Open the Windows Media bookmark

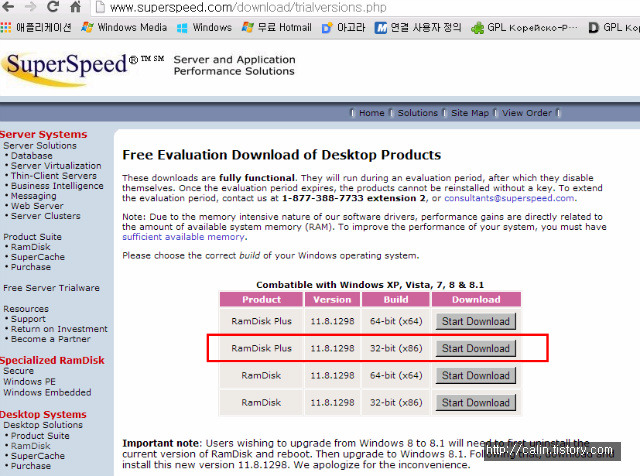pos(124,27)
